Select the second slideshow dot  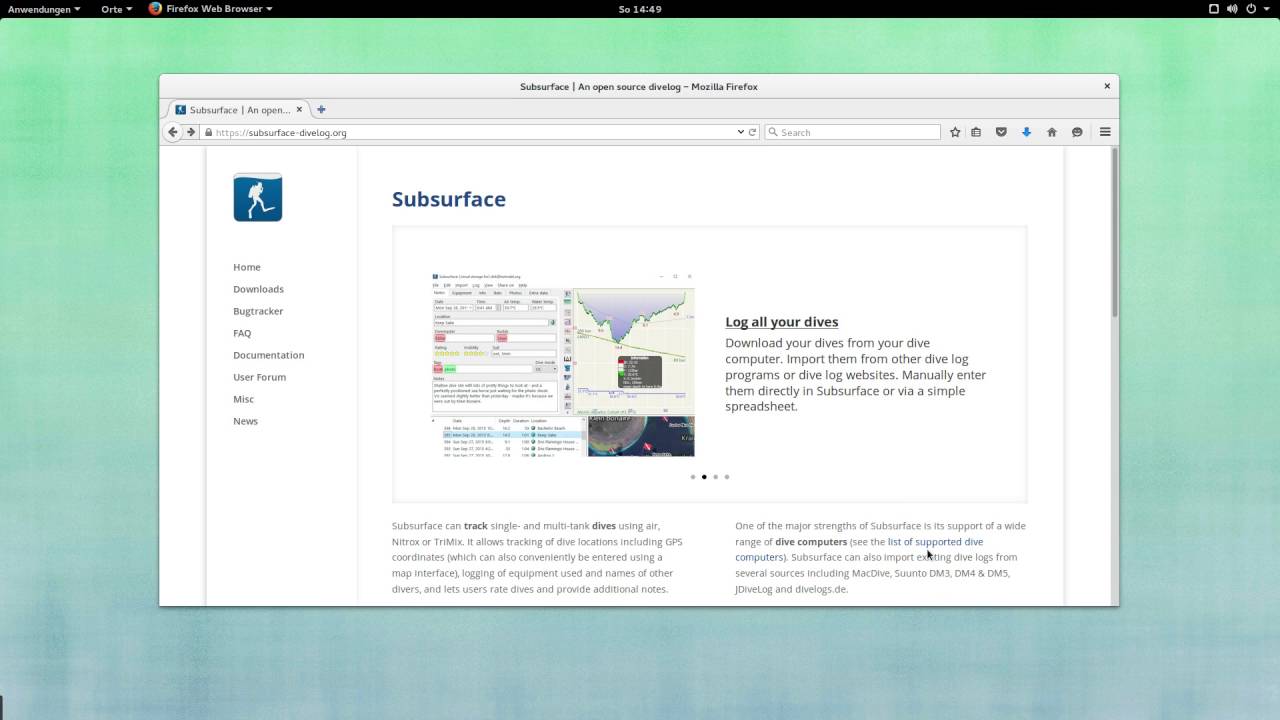point(704,477)
